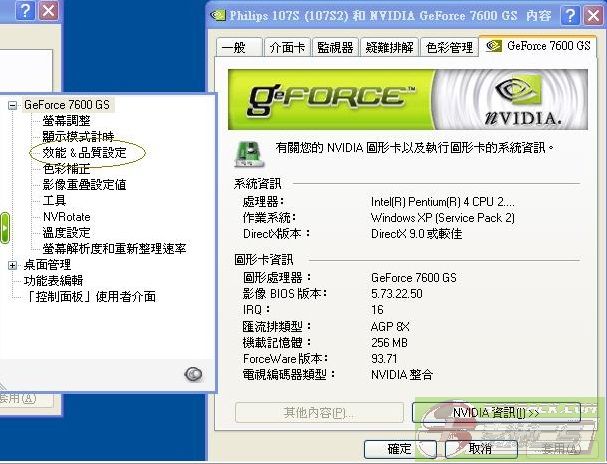Click the NVIDIA icon on GeForce tab
This screenshot has width=607, height=464.
click(494, 46)
